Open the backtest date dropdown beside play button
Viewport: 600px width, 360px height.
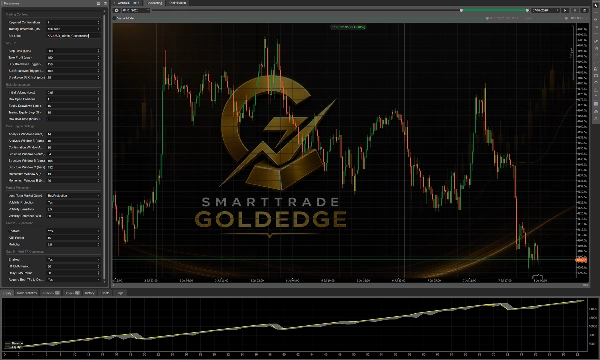[x=546, y=10]
